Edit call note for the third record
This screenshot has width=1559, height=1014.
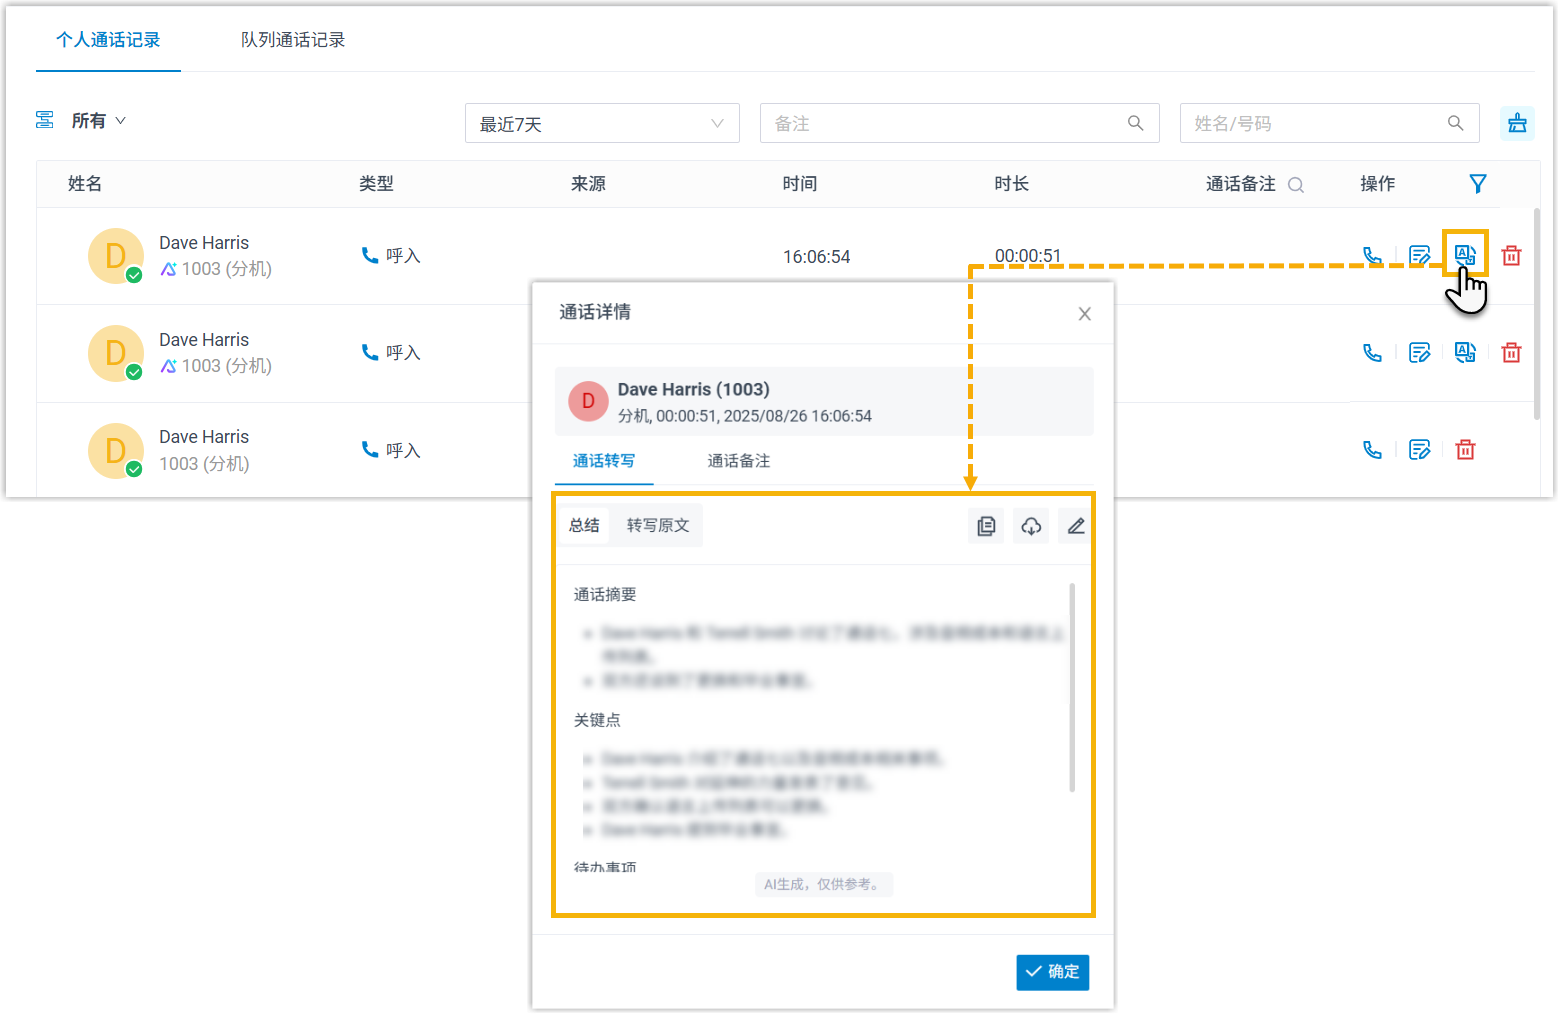click(x=1419, y=450)
